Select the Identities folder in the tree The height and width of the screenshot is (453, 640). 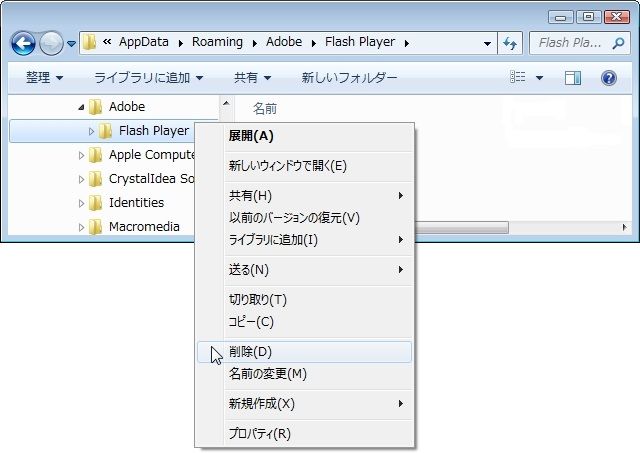point(136,203)
